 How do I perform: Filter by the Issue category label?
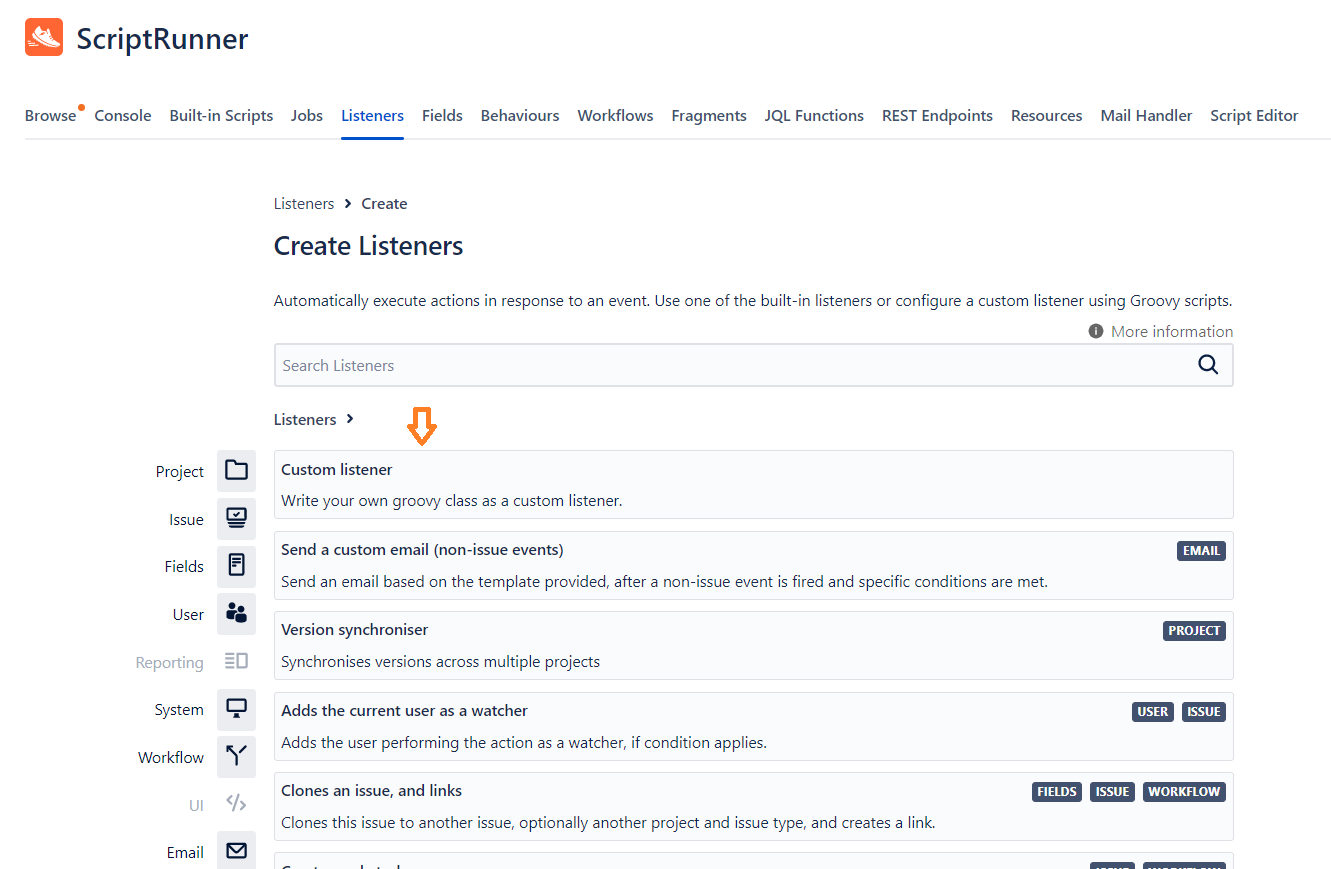click(x=186, y=520)
